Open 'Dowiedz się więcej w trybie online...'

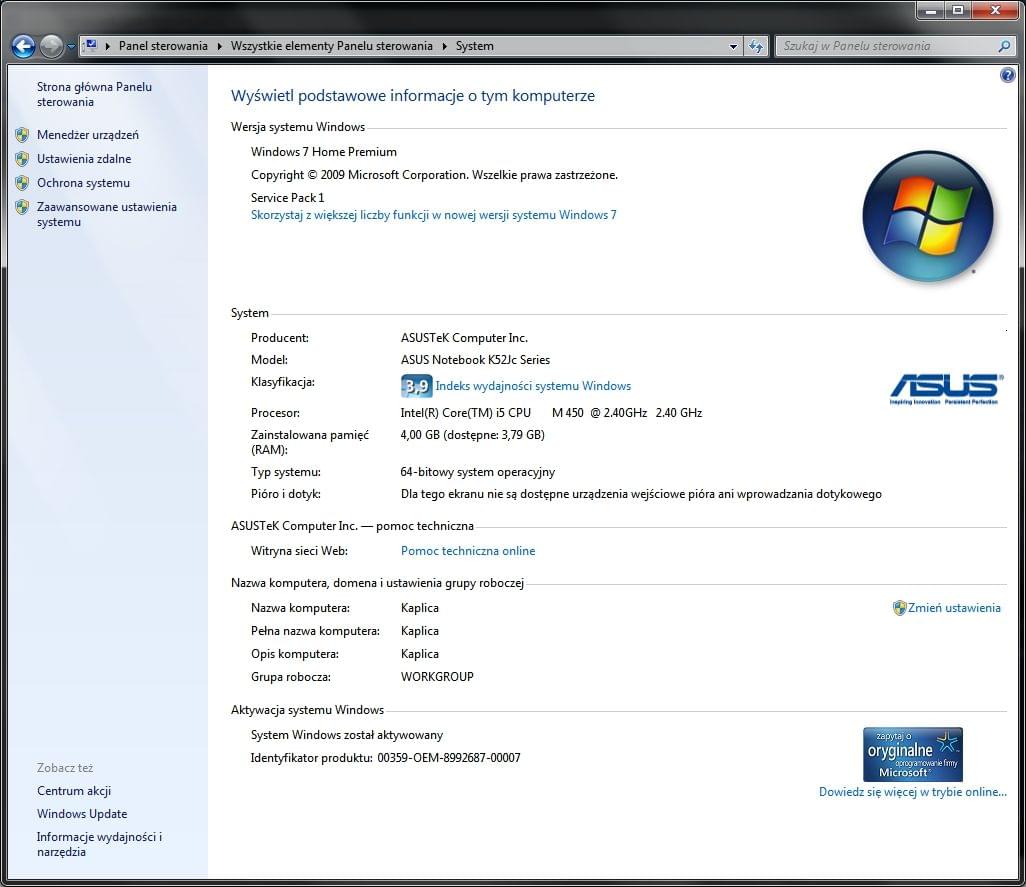coord(913,791)
